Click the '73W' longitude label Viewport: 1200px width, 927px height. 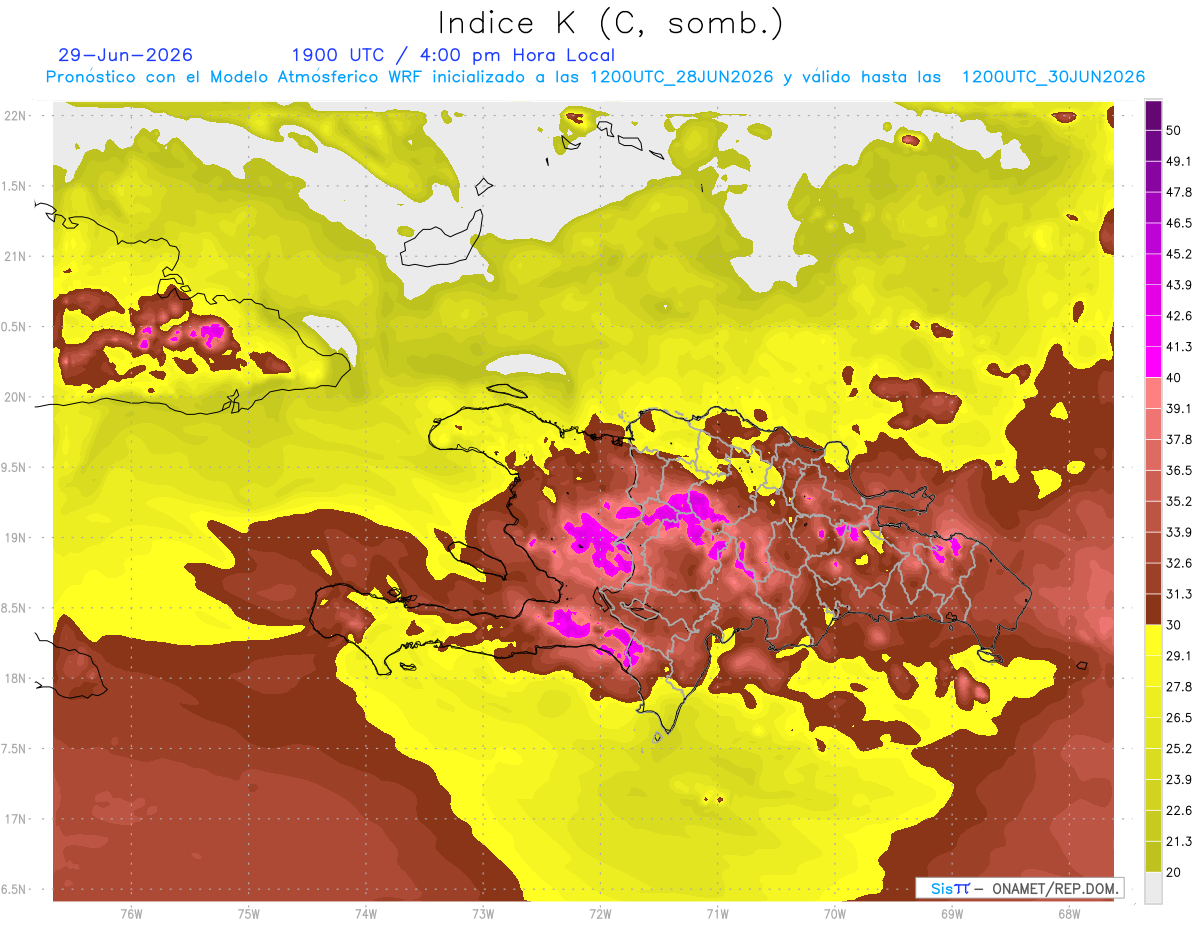[483, 913]
